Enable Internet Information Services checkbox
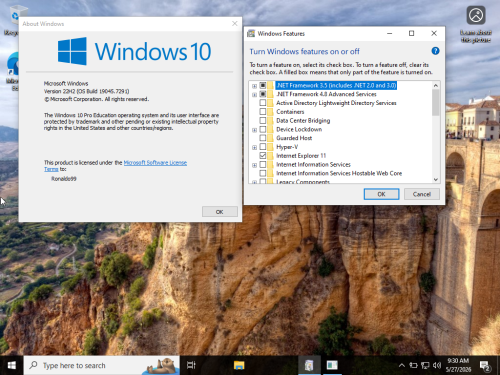 (x=263, y=164)
